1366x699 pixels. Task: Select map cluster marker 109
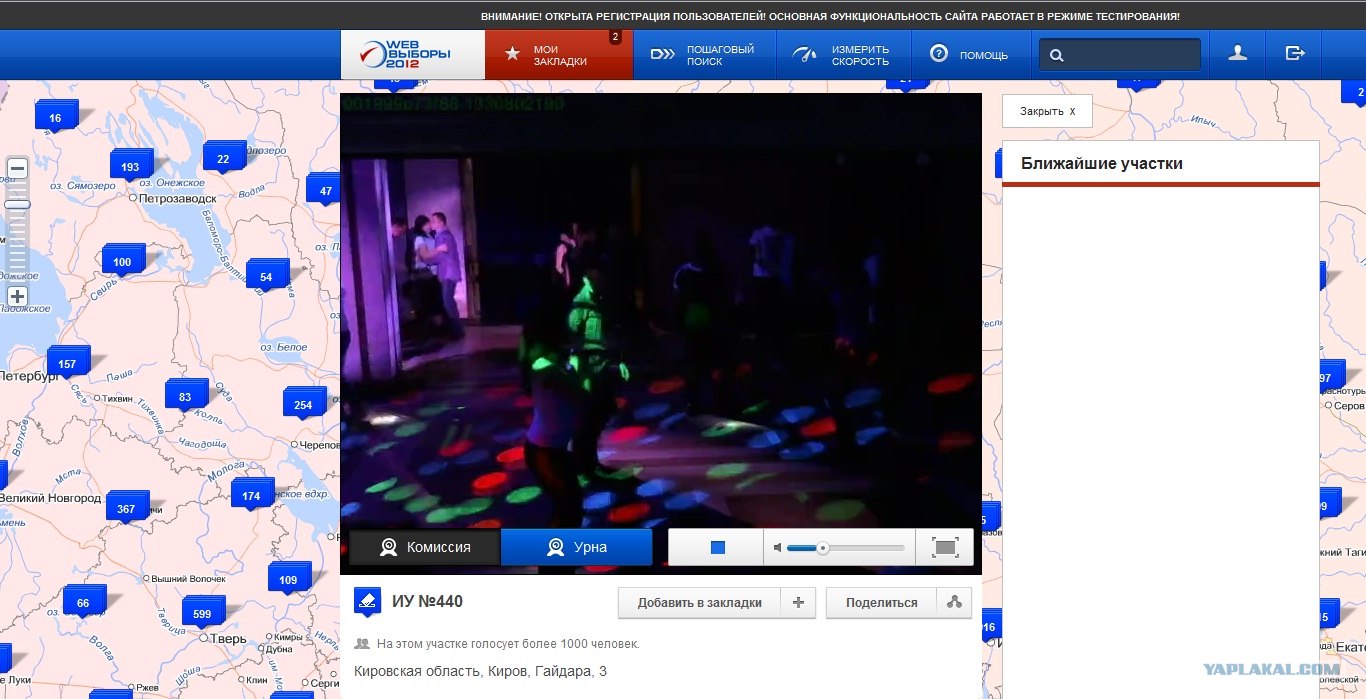(288, 579)
